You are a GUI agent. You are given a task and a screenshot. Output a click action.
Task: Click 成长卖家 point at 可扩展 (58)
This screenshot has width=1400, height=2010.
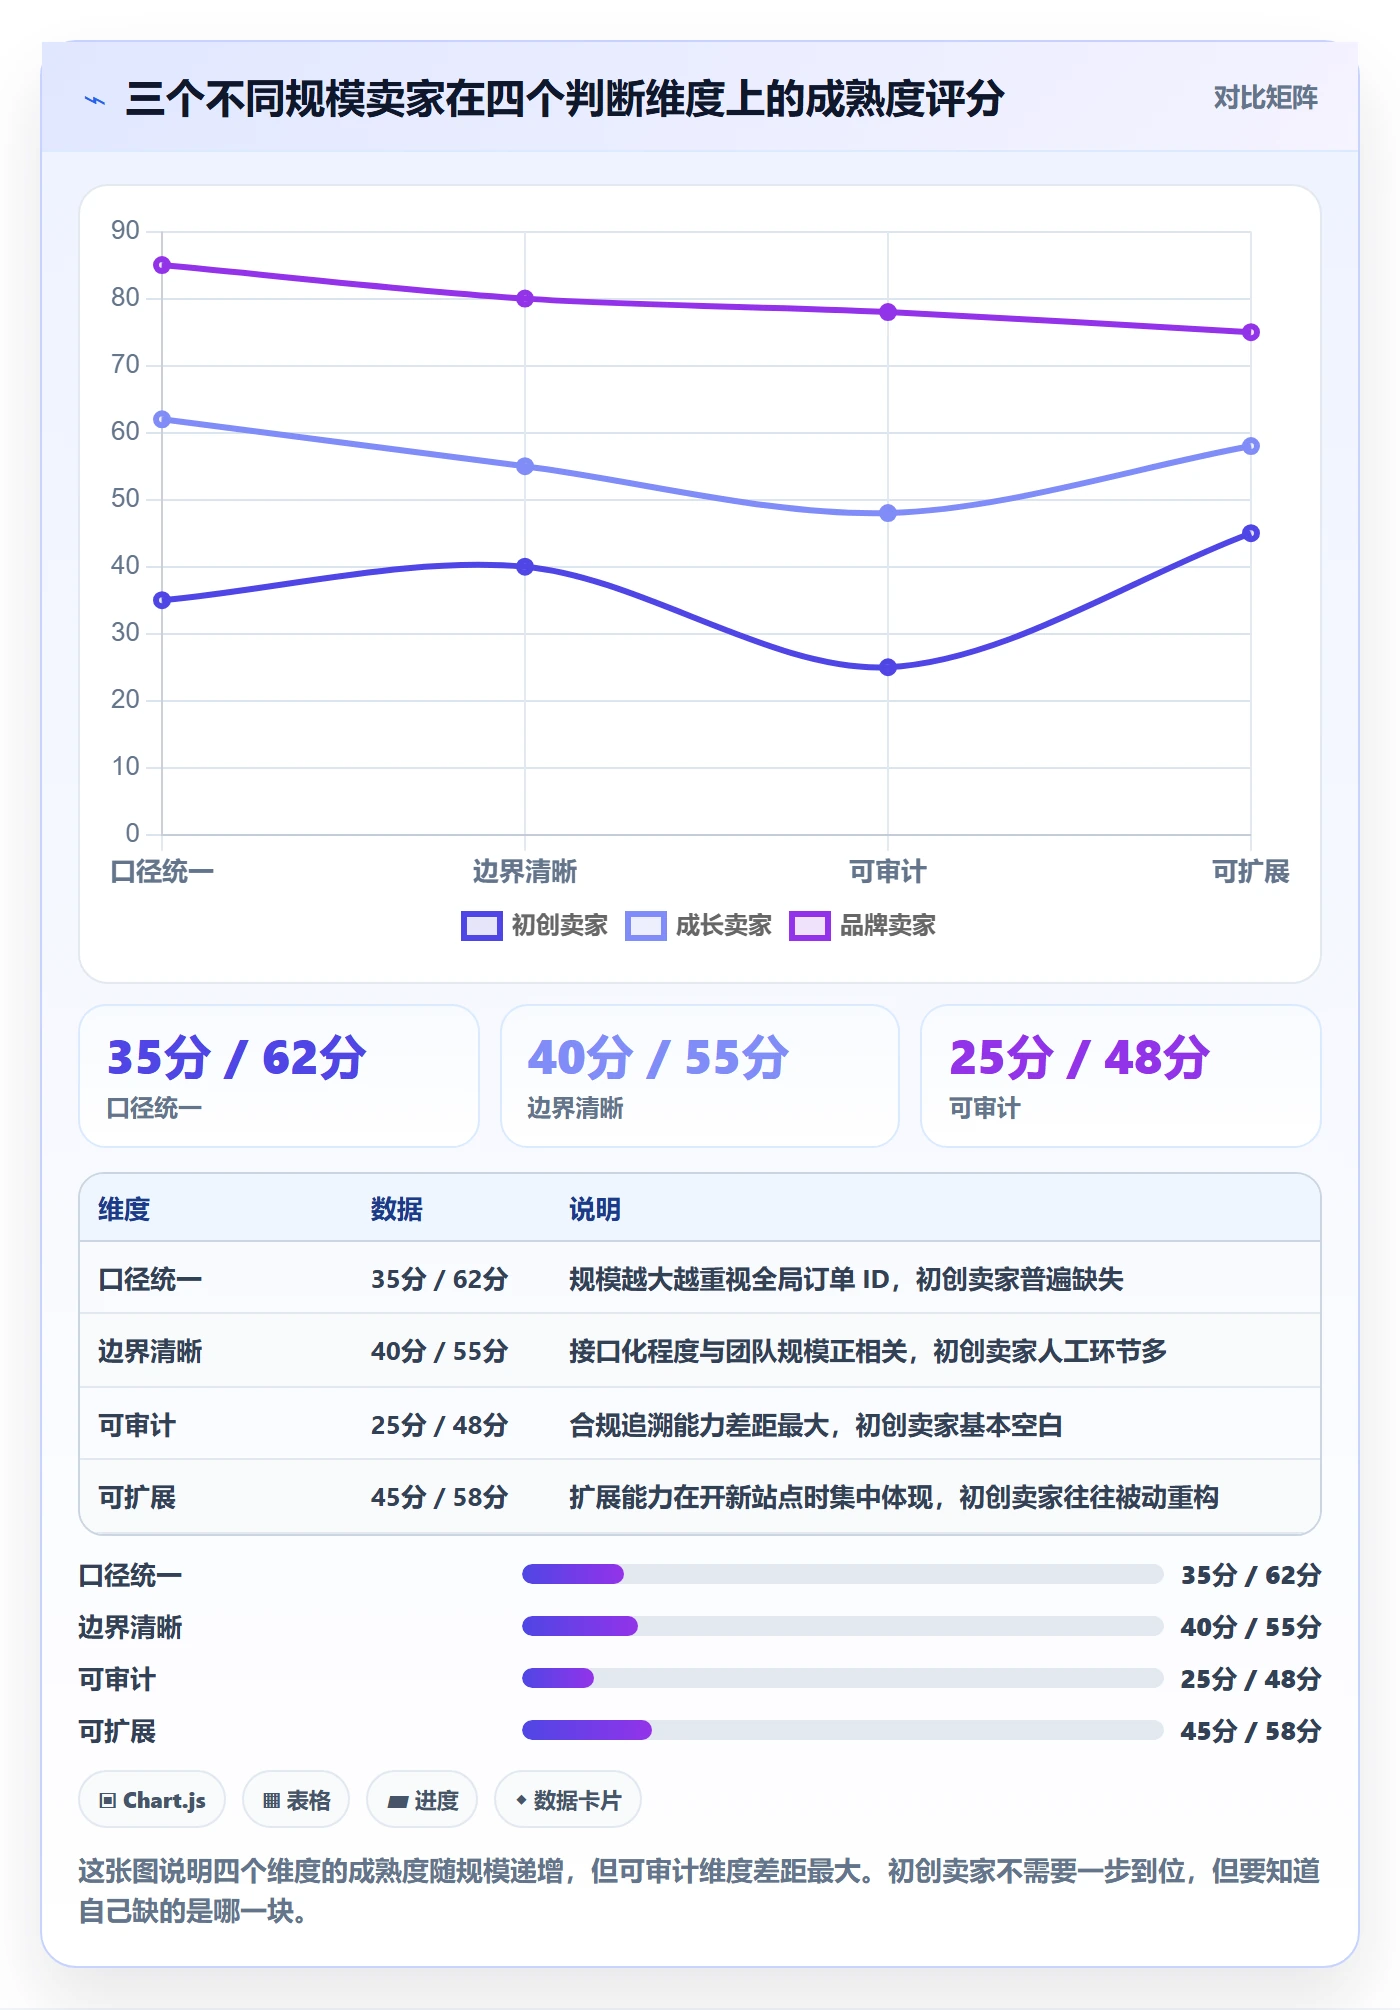click(1251, 446)
